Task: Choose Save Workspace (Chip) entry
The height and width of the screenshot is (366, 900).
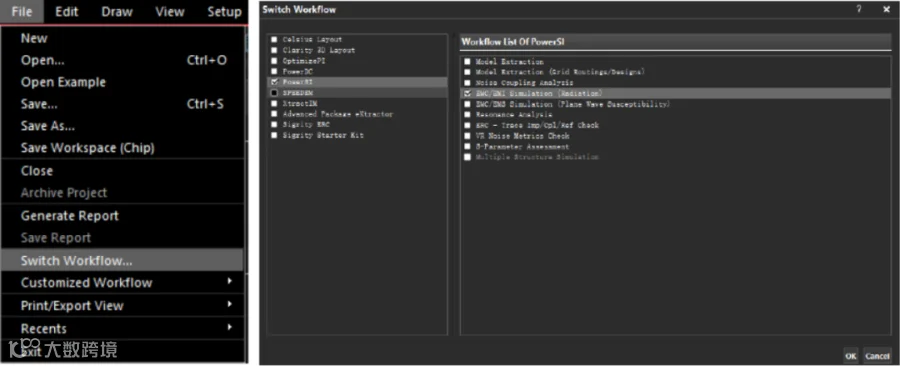Action: point(122,148)
